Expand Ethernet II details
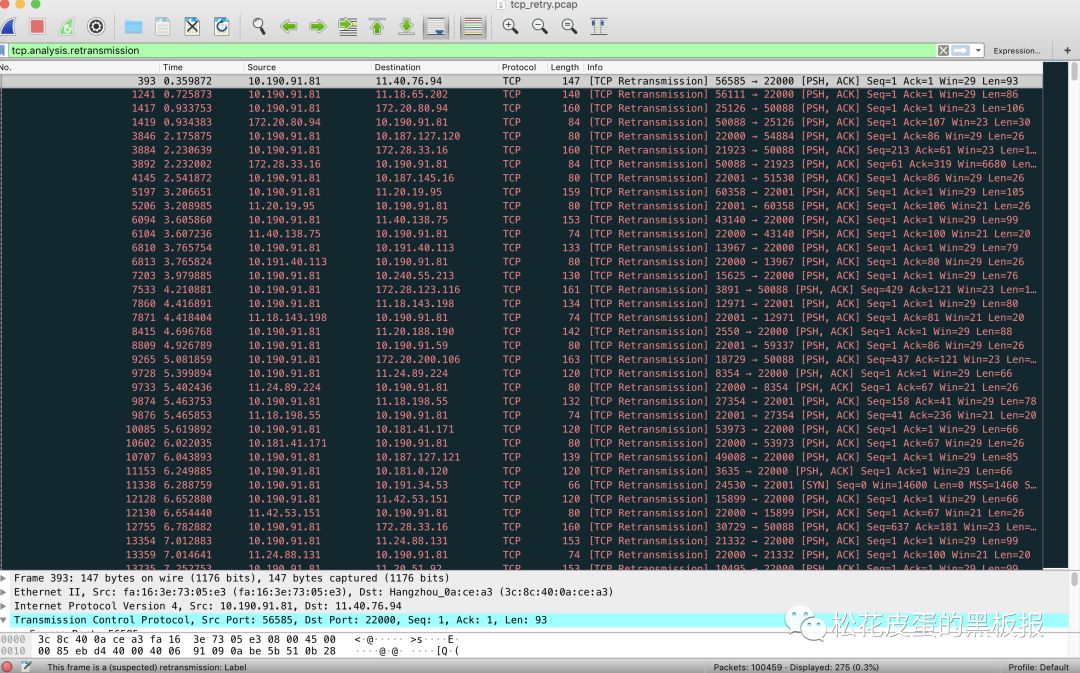Viewport: 1080px width, 673px height. point(5,592)
